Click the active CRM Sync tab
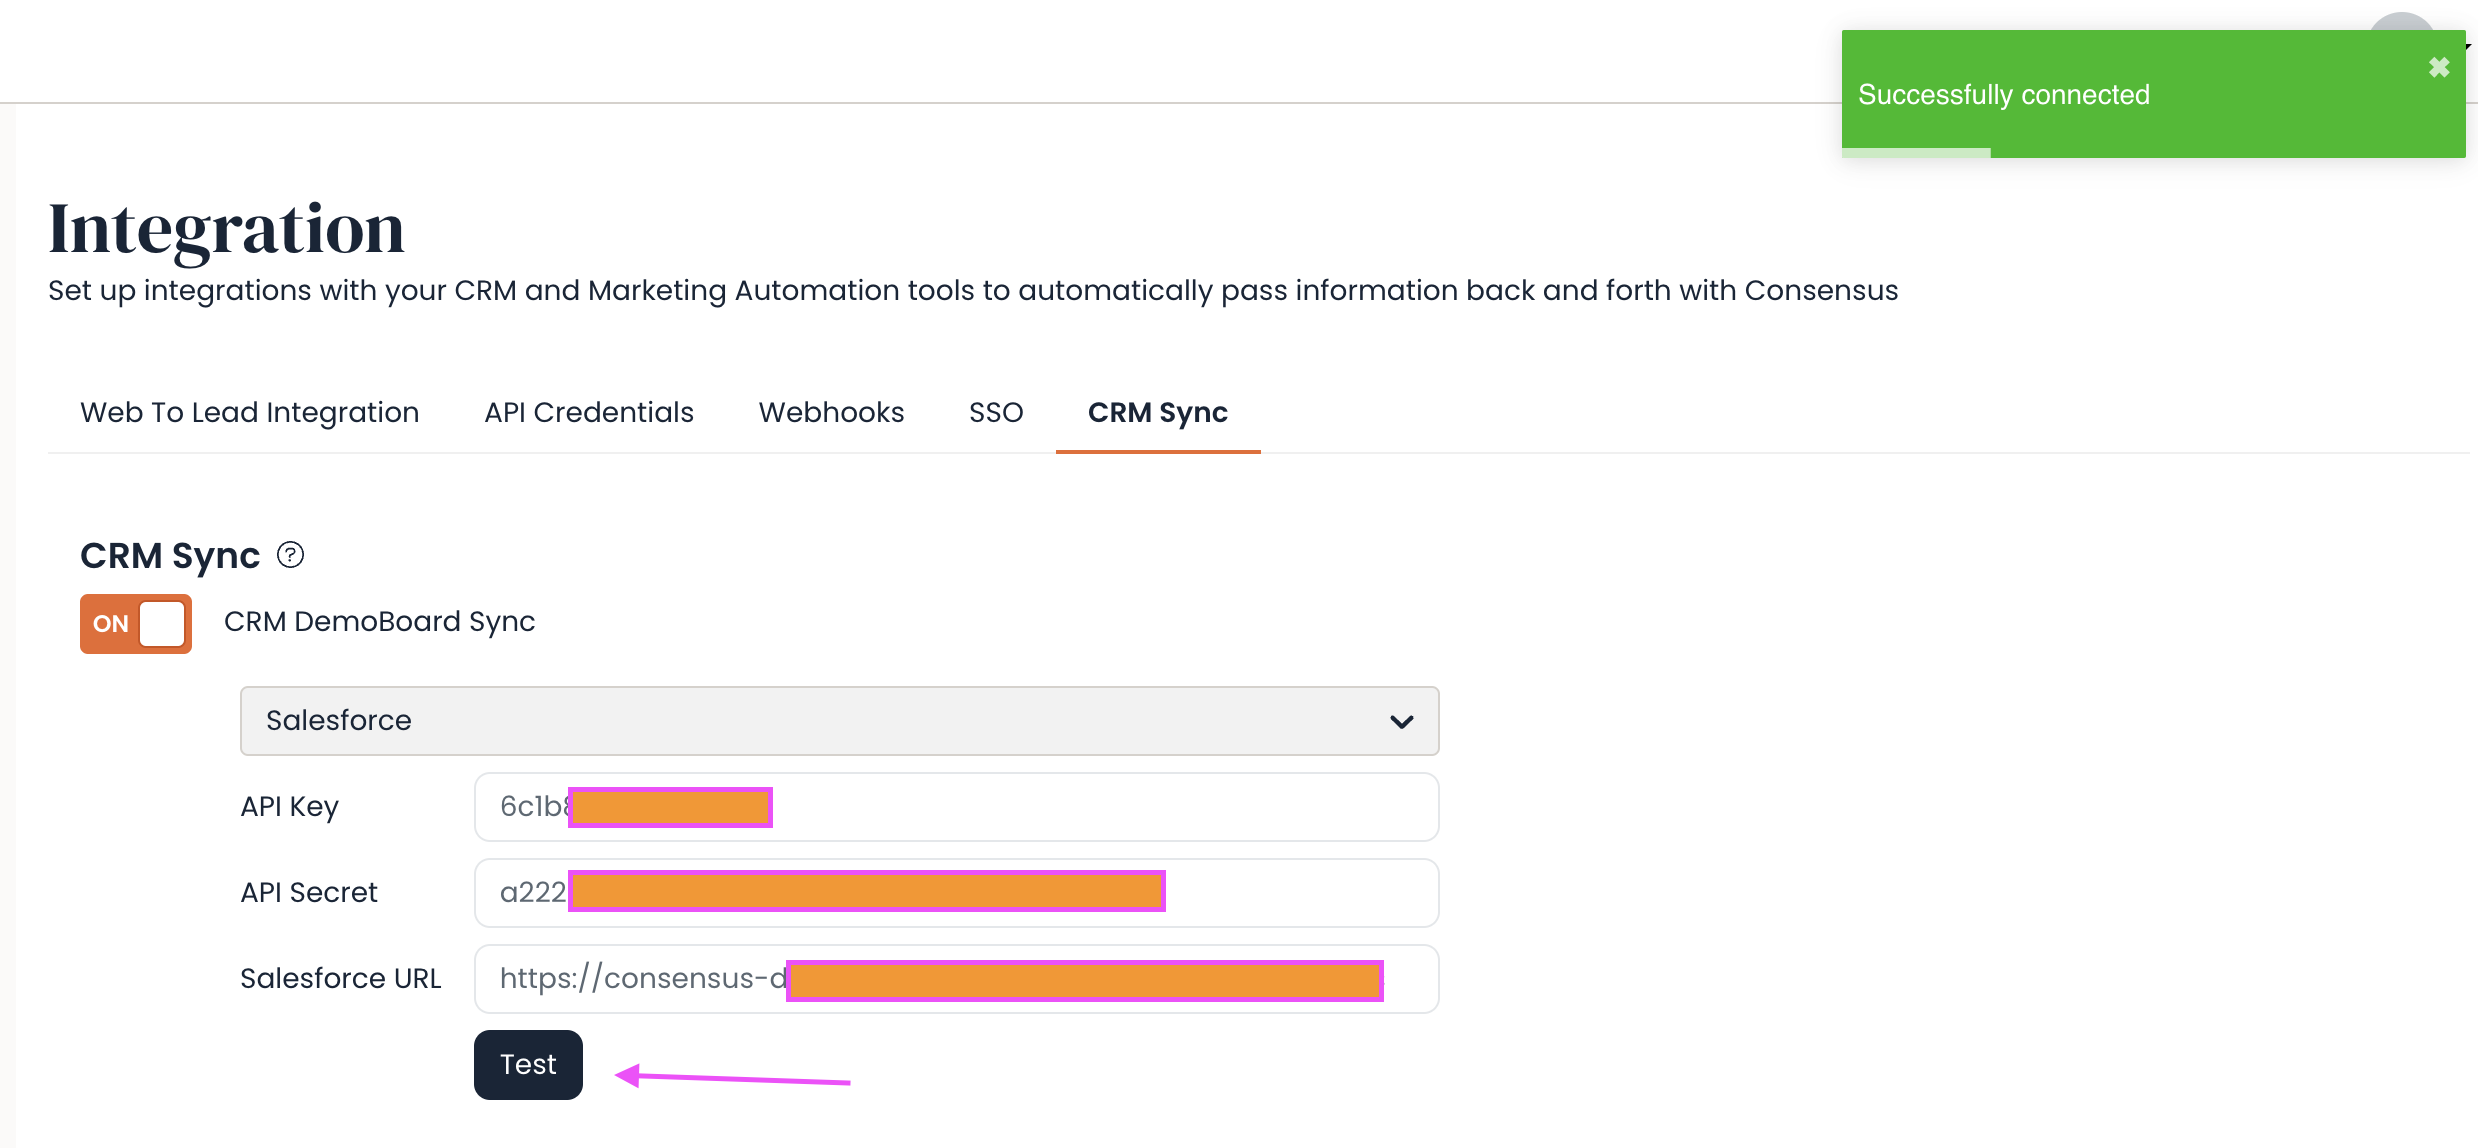This screenshot has height=1148, width=2478. pyautogui.click(x=1157, y=412)
